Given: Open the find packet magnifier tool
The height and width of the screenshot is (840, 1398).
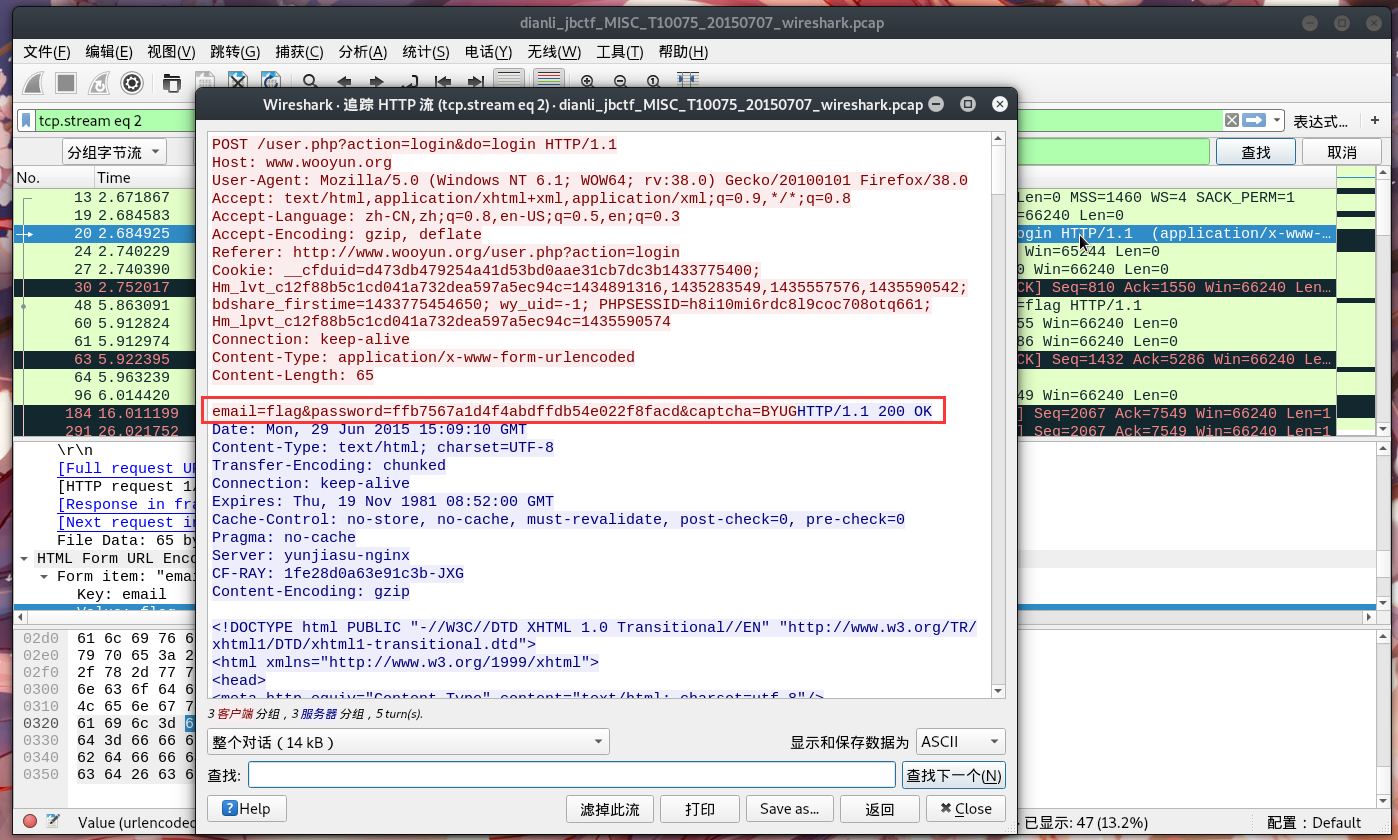Looking at the screenshot, I should point(310,83).
